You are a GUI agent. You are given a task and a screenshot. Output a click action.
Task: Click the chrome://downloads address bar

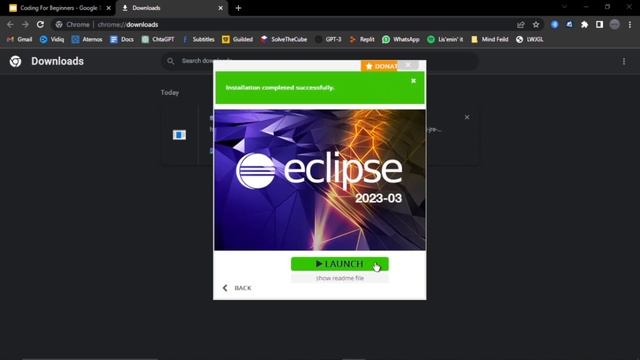(x=286, y=24)
